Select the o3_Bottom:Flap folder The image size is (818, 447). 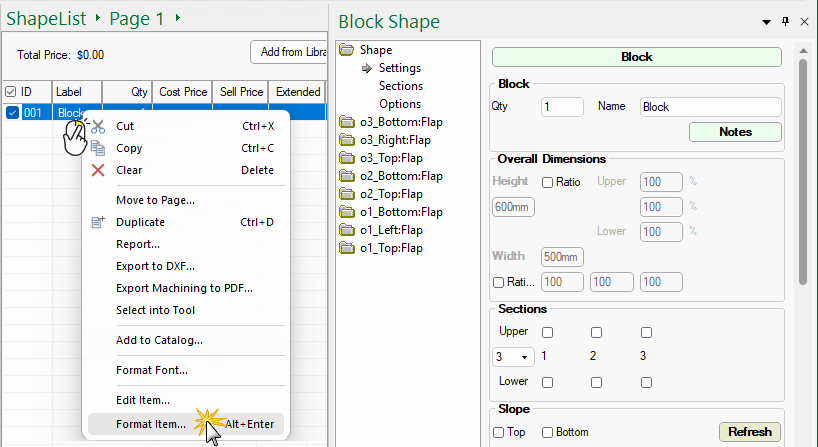pyautogui.click(x=348, y=122)
